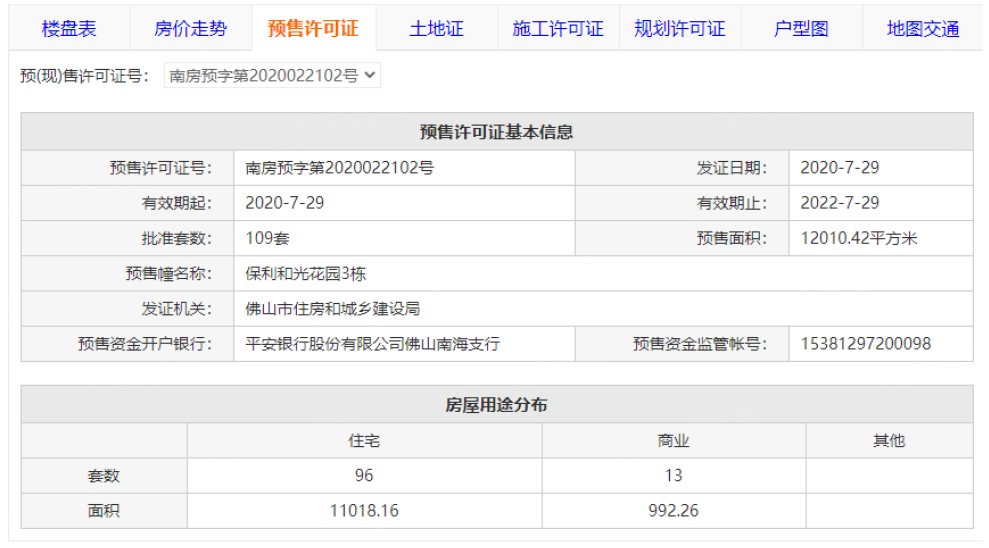The image size is (989, 548).
Task: Go to the 土地证 tab
Action: [x=436, y=28]
